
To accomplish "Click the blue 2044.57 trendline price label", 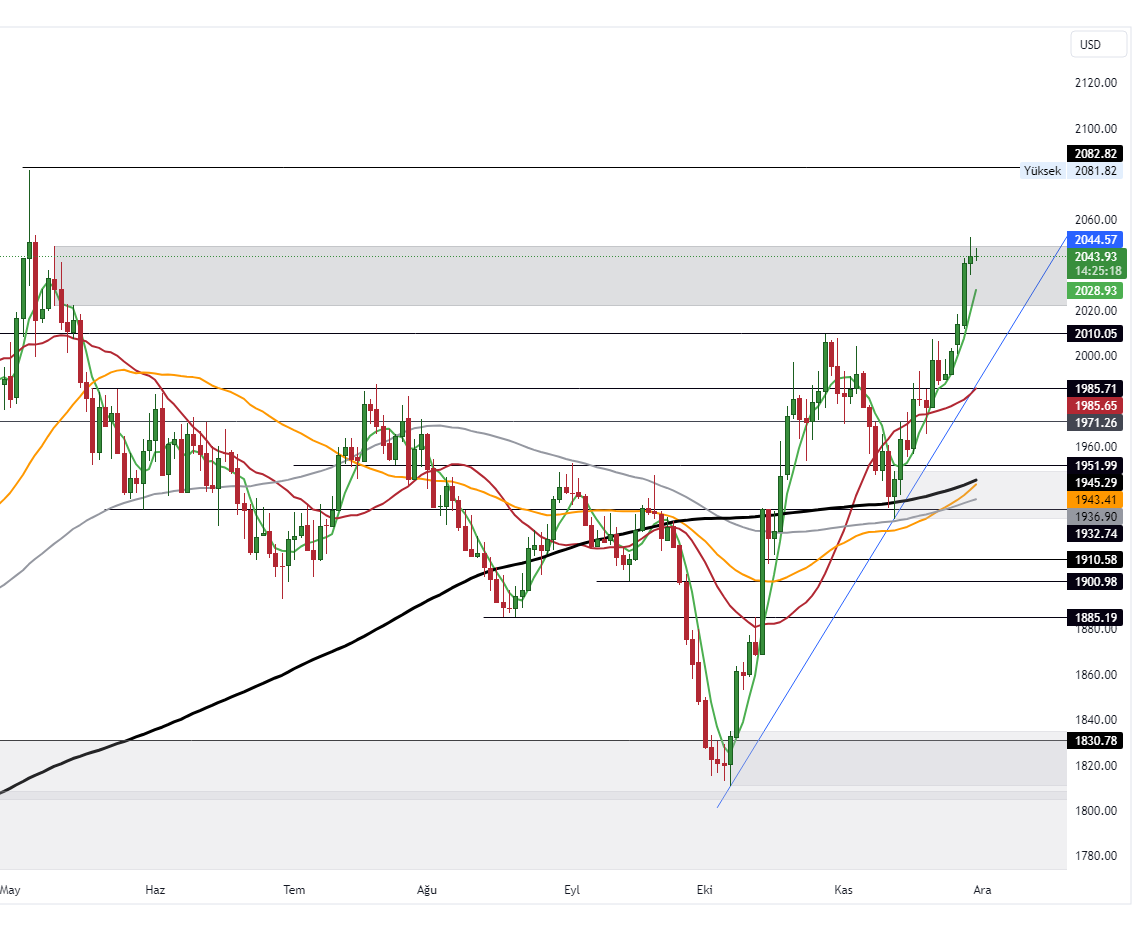I will 1095,240.
